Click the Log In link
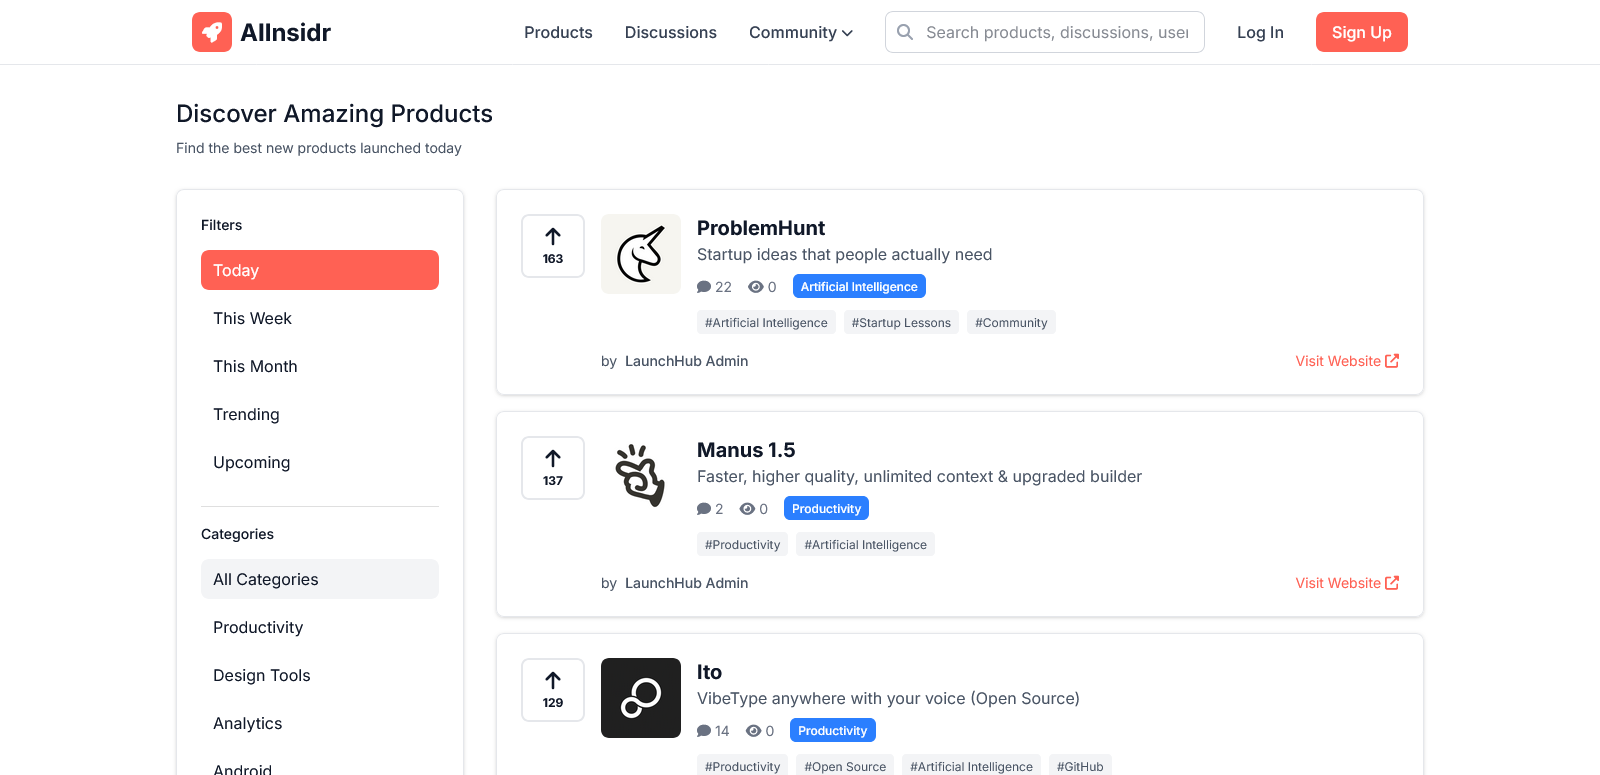The width and height of the screenshot is (1600, 775). (1260, 32)
